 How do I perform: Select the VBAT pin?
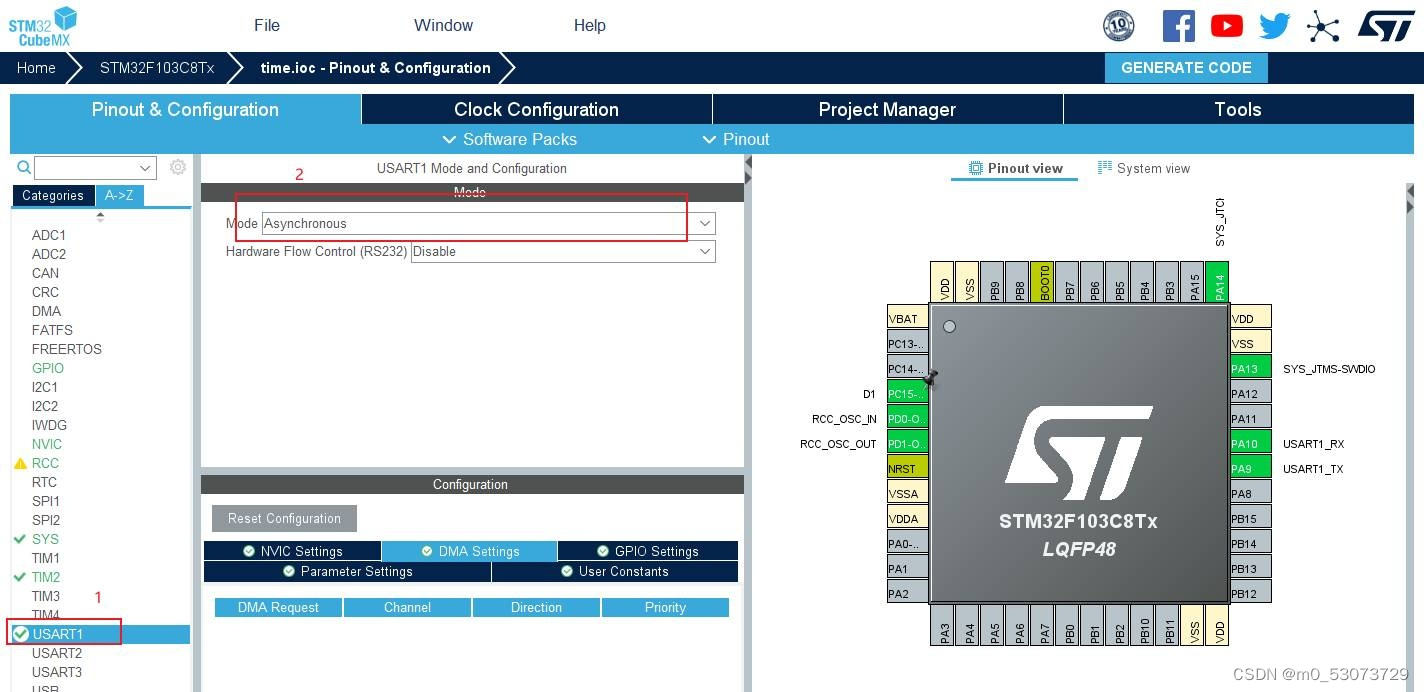point(908,318)
